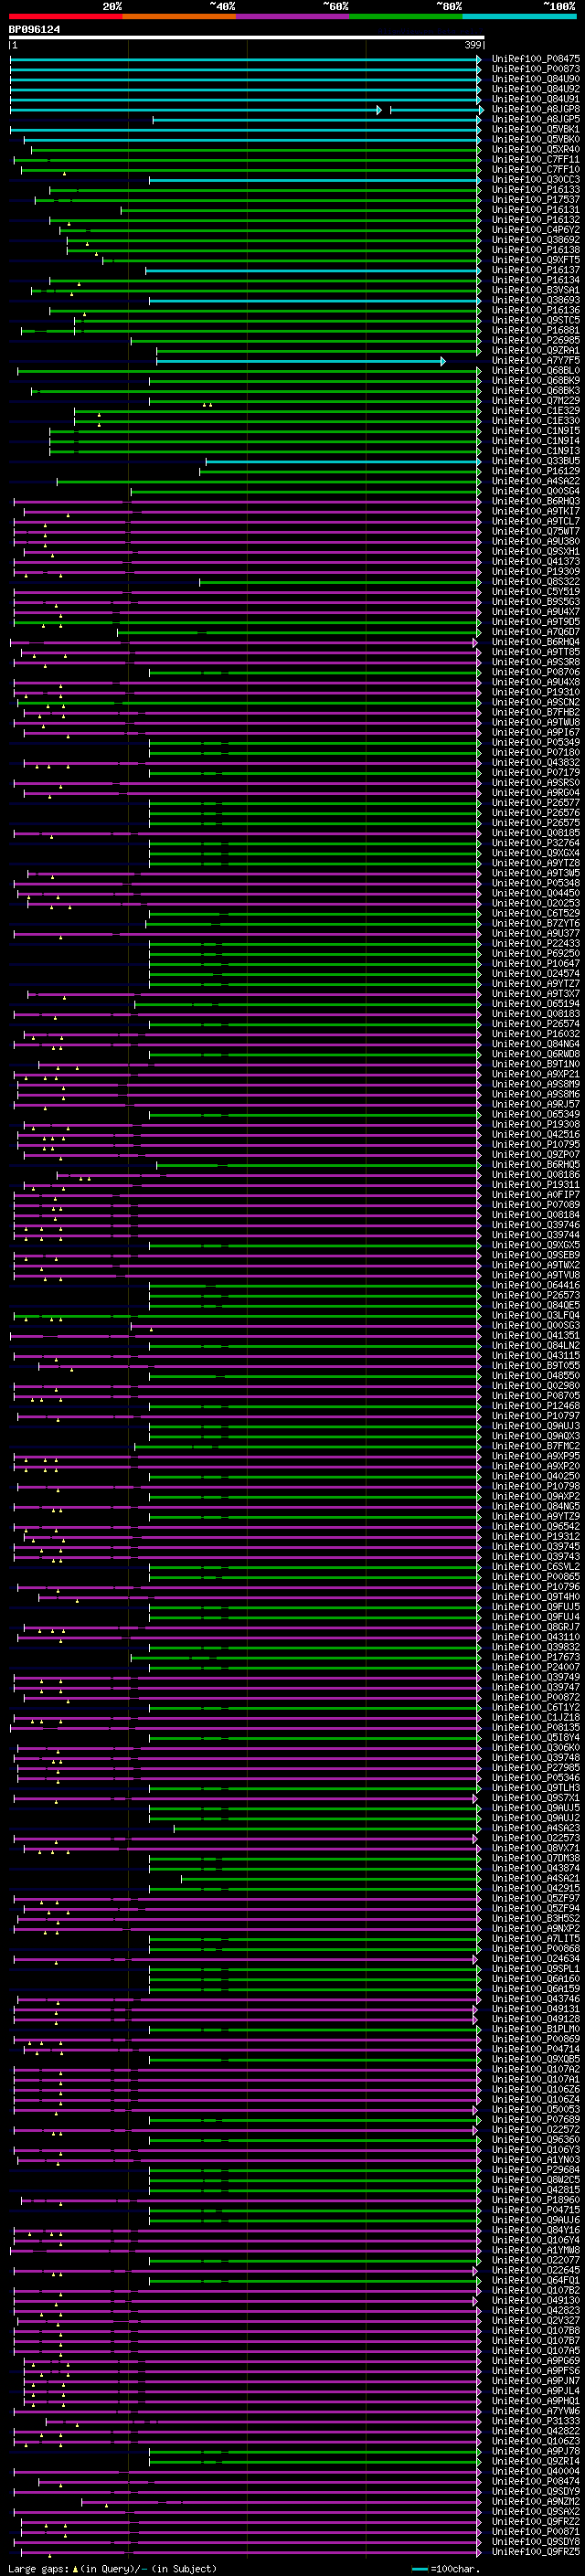This screenshot has width=585, height=2576.
Task: Select hit label UniRef100_Q41351
Action: 535,1336
